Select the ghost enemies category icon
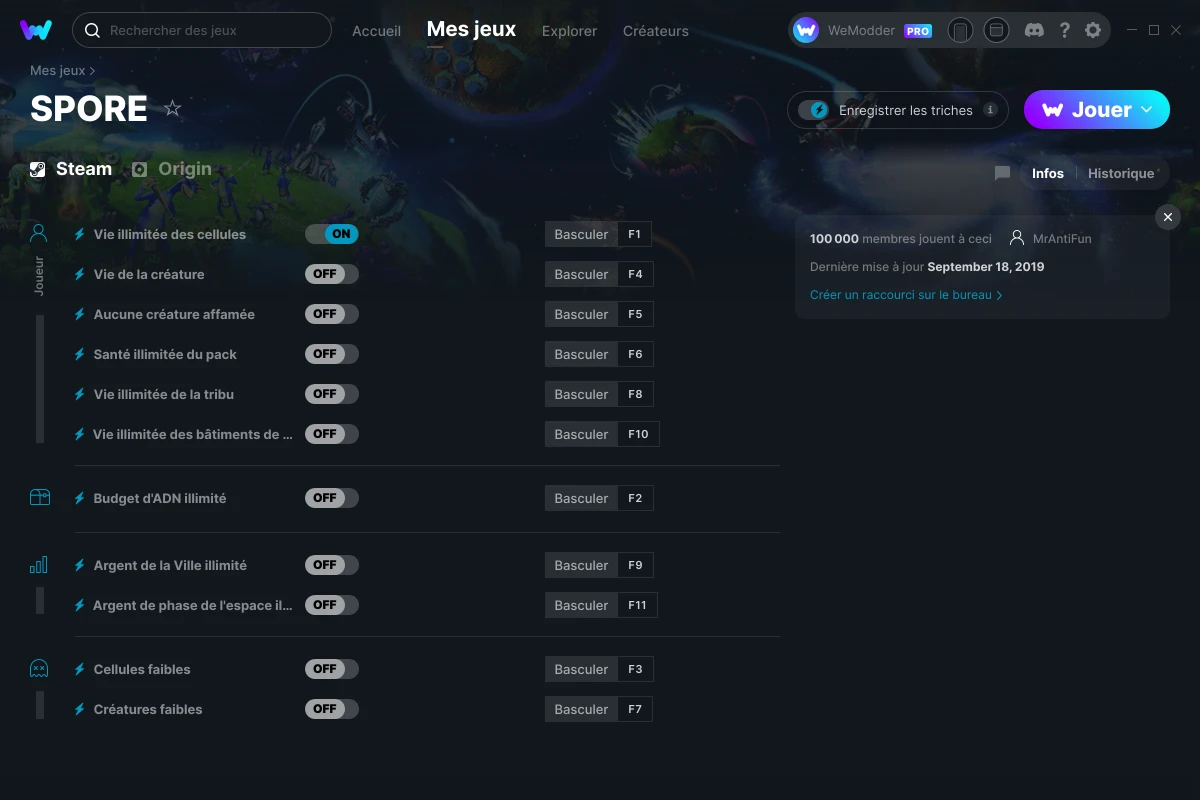The image size is (1200, 800). tap(39, 668)
